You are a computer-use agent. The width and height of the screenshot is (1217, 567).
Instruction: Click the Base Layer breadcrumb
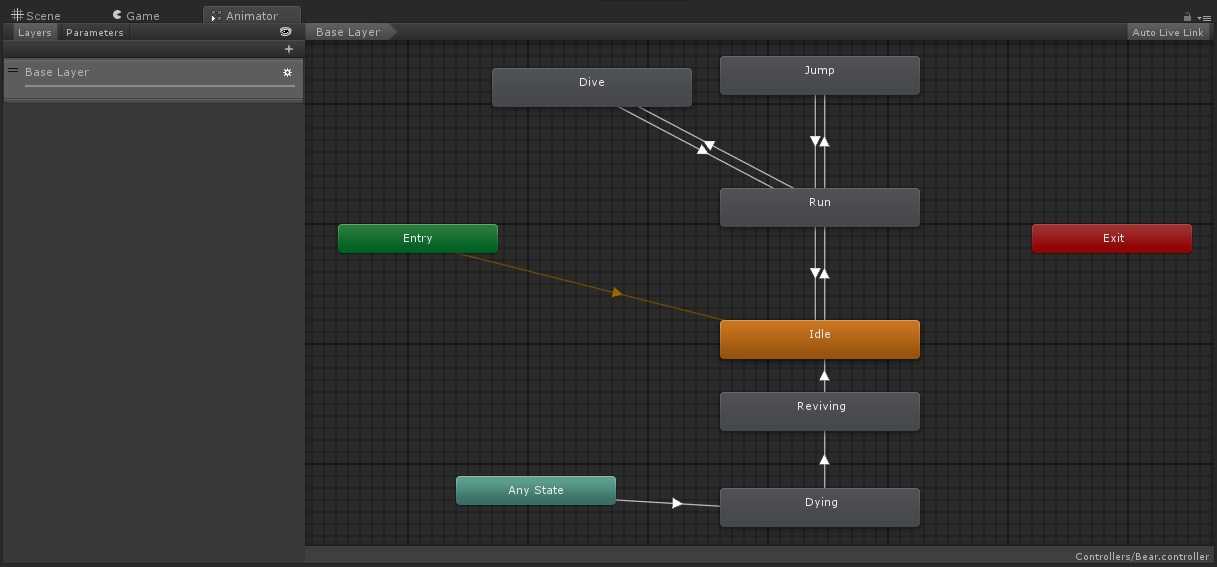click(x=348, y=32)
